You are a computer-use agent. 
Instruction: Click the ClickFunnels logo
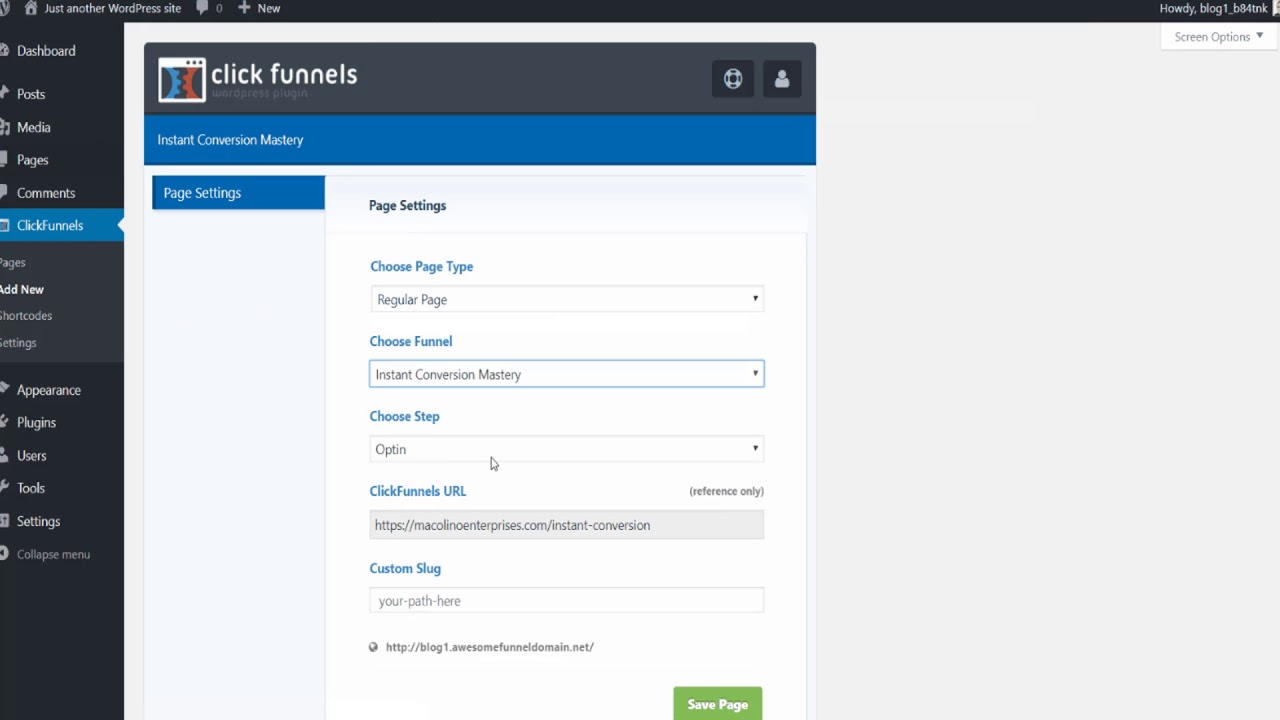pos(257,79)
